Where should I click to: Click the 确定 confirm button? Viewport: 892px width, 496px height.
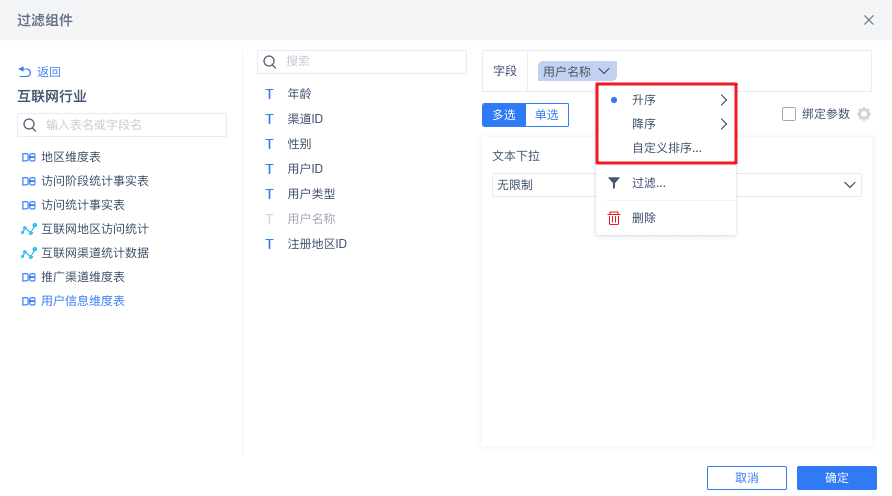pos(837,478)
